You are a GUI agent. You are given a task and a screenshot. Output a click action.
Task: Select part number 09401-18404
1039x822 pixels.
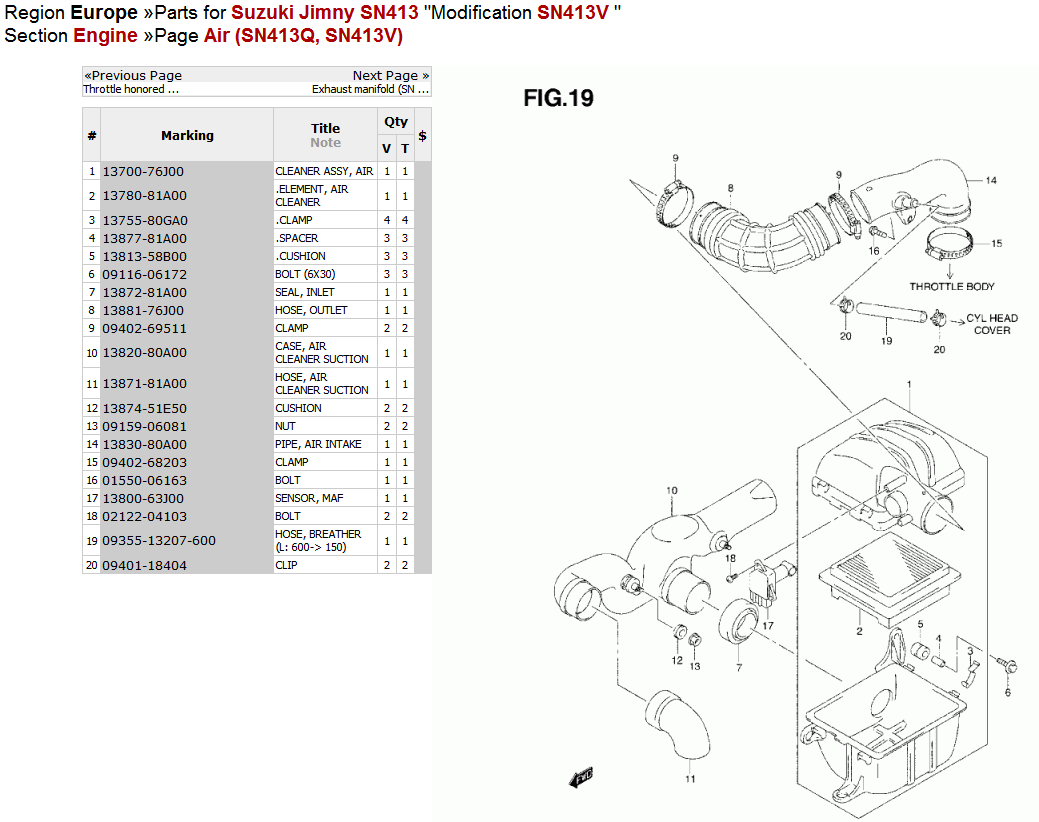(144, 565)
